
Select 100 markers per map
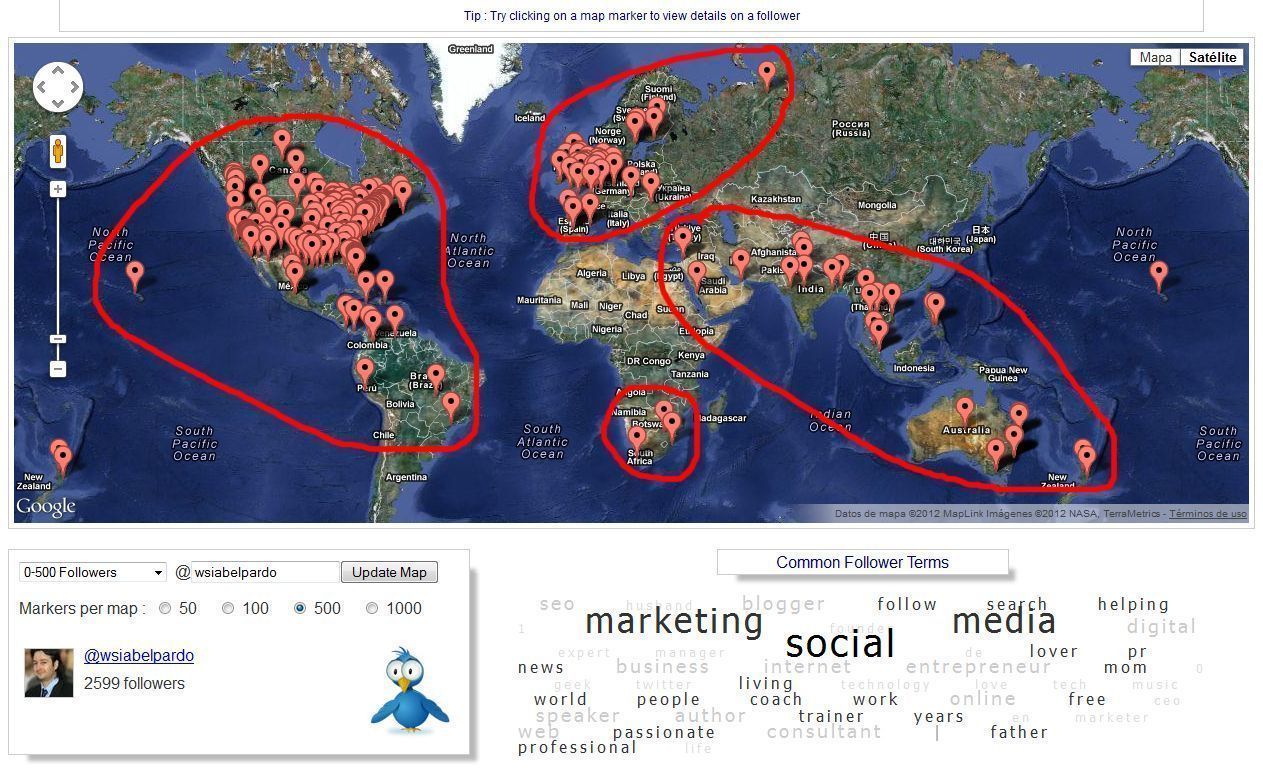pyautogui.click(x=228, y=608)
